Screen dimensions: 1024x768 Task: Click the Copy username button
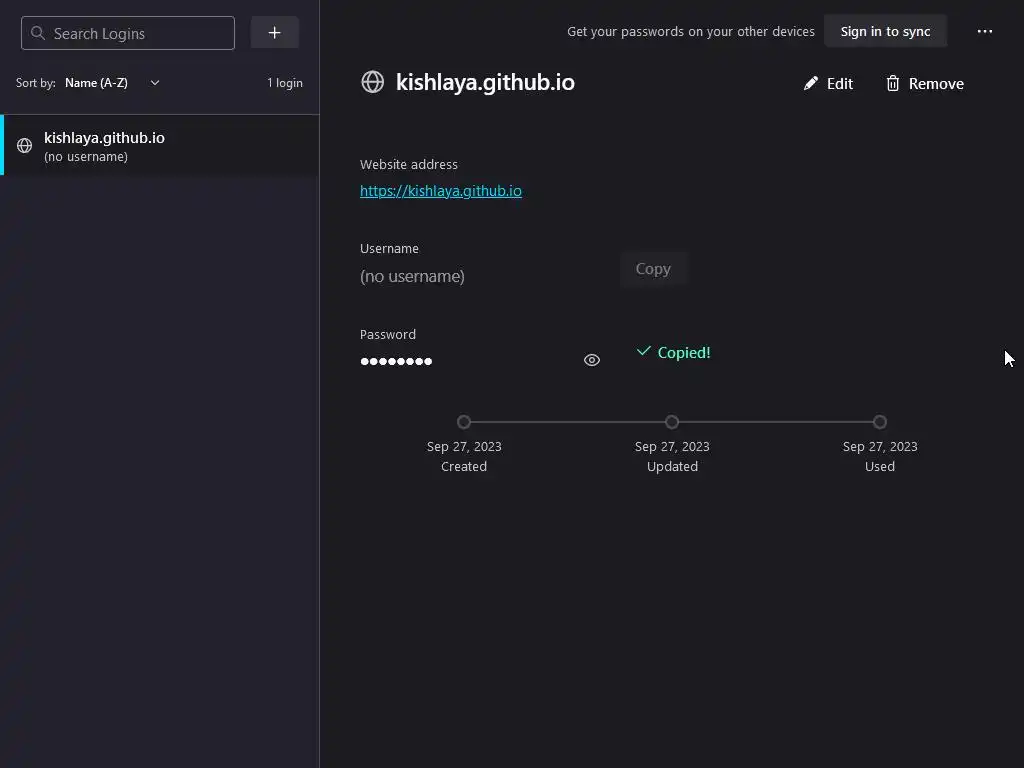pyautogui.click(x=653, y=268)
